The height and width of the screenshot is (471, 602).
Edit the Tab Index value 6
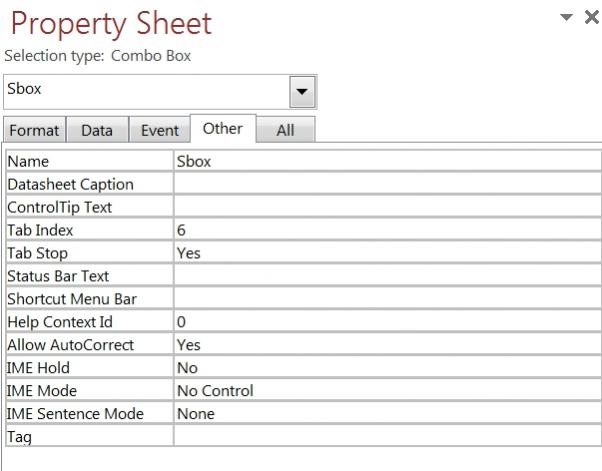coord(387,230)
